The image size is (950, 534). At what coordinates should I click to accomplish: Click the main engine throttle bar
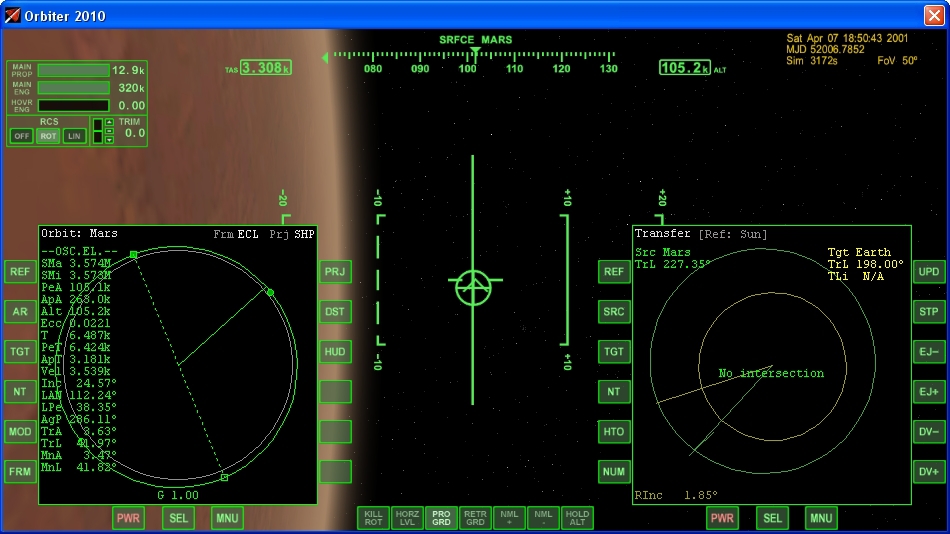(x=73, y=88)
